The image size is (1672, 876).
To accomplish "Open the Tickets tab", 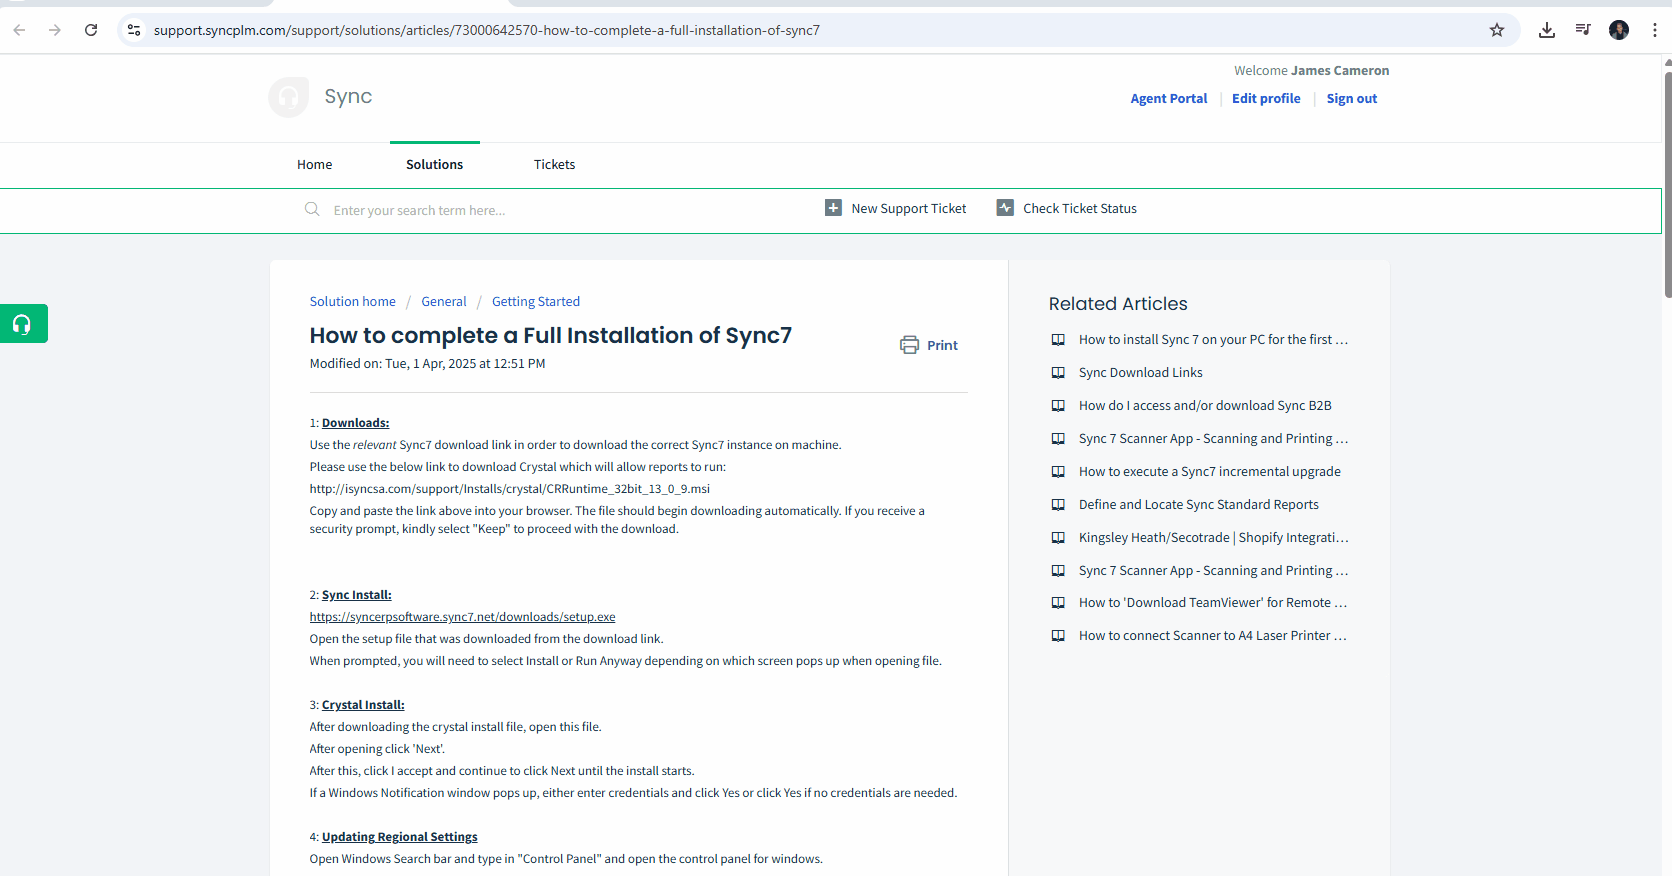I will coord(554,165).
